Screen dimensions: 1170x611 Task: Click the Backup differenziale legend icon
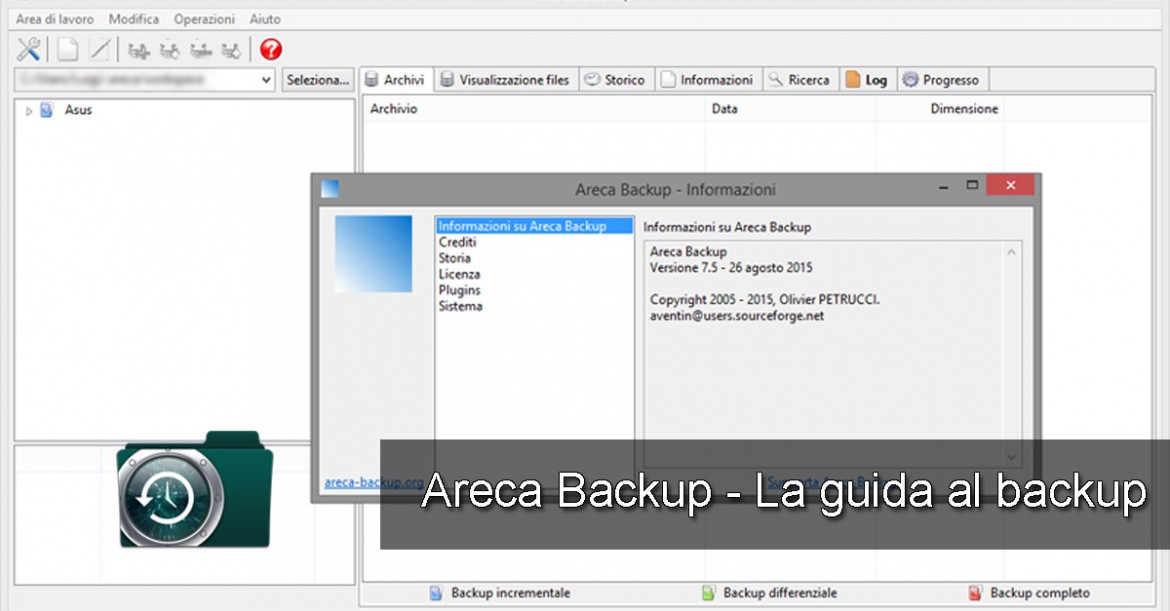(708, 593)
